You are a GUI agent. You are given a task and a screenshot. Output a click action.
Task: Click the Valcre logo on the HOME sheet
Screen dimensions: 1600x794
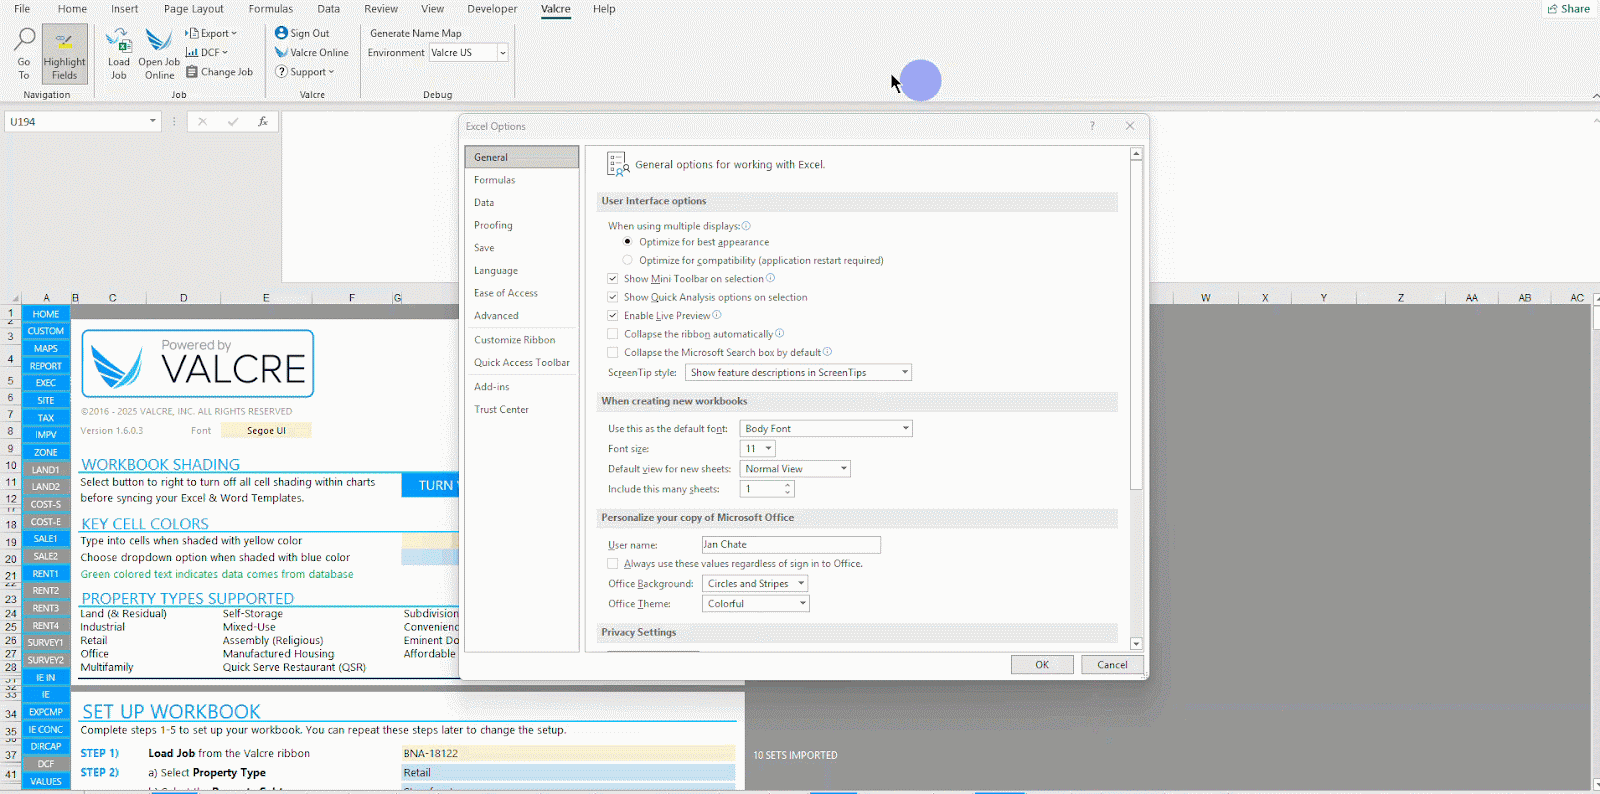point(197,364)
